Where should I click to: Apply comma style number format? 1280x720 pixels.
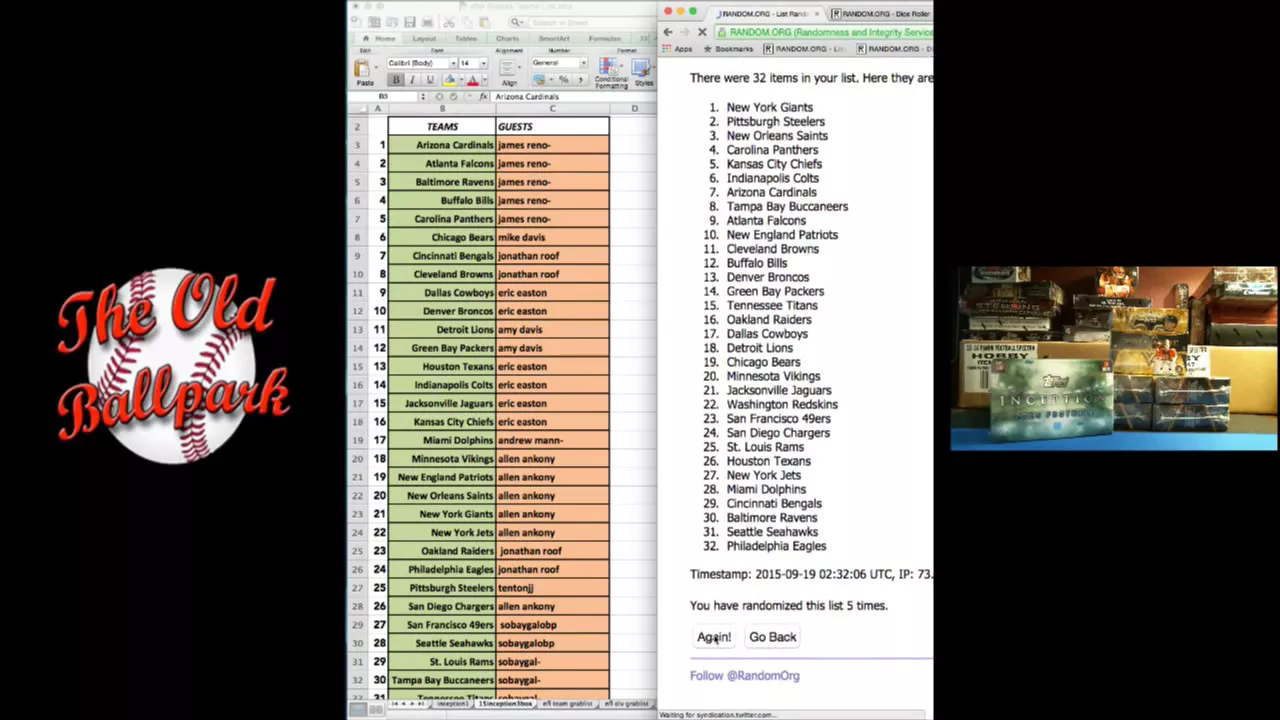(580, 79)
